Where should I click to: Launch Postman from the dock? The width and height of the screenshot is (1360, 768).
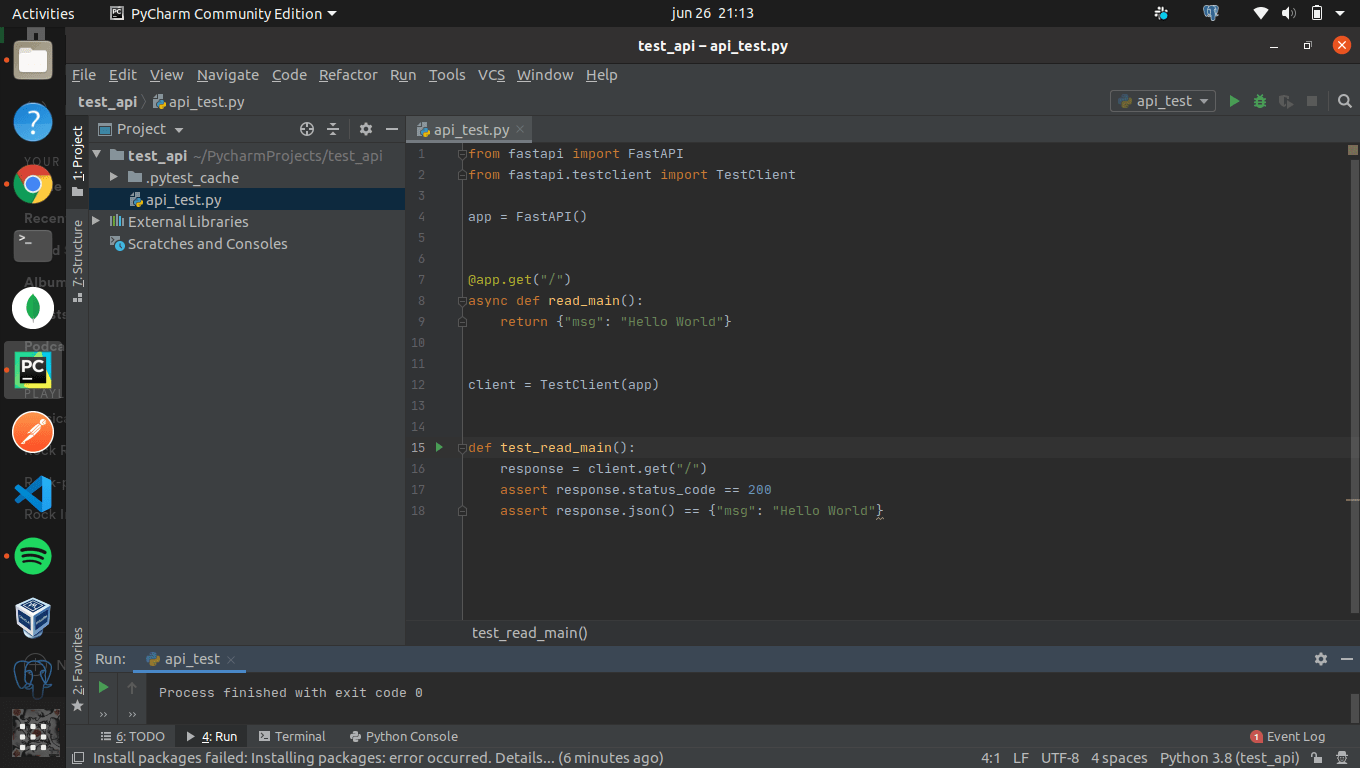pyautogui.click(x=33, y=432)
